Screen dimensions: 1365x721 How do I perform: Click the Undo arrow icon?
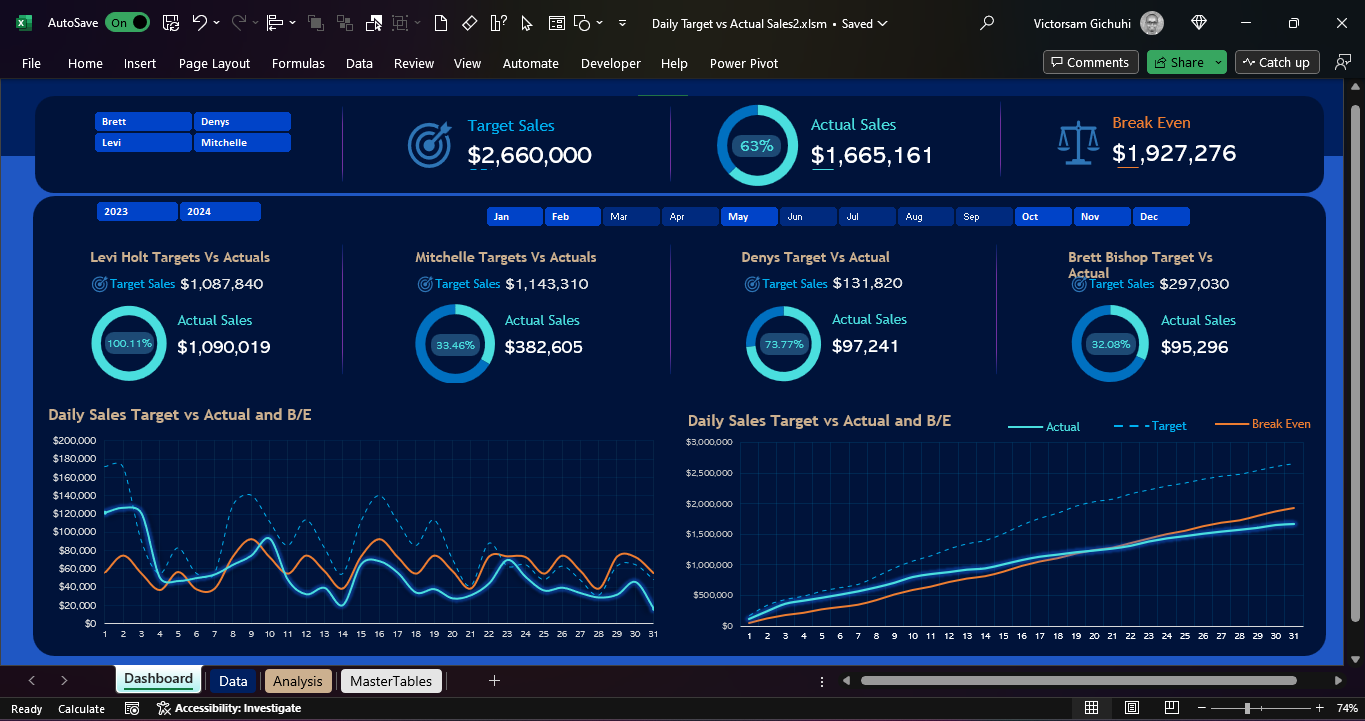(x=200, y=23)
